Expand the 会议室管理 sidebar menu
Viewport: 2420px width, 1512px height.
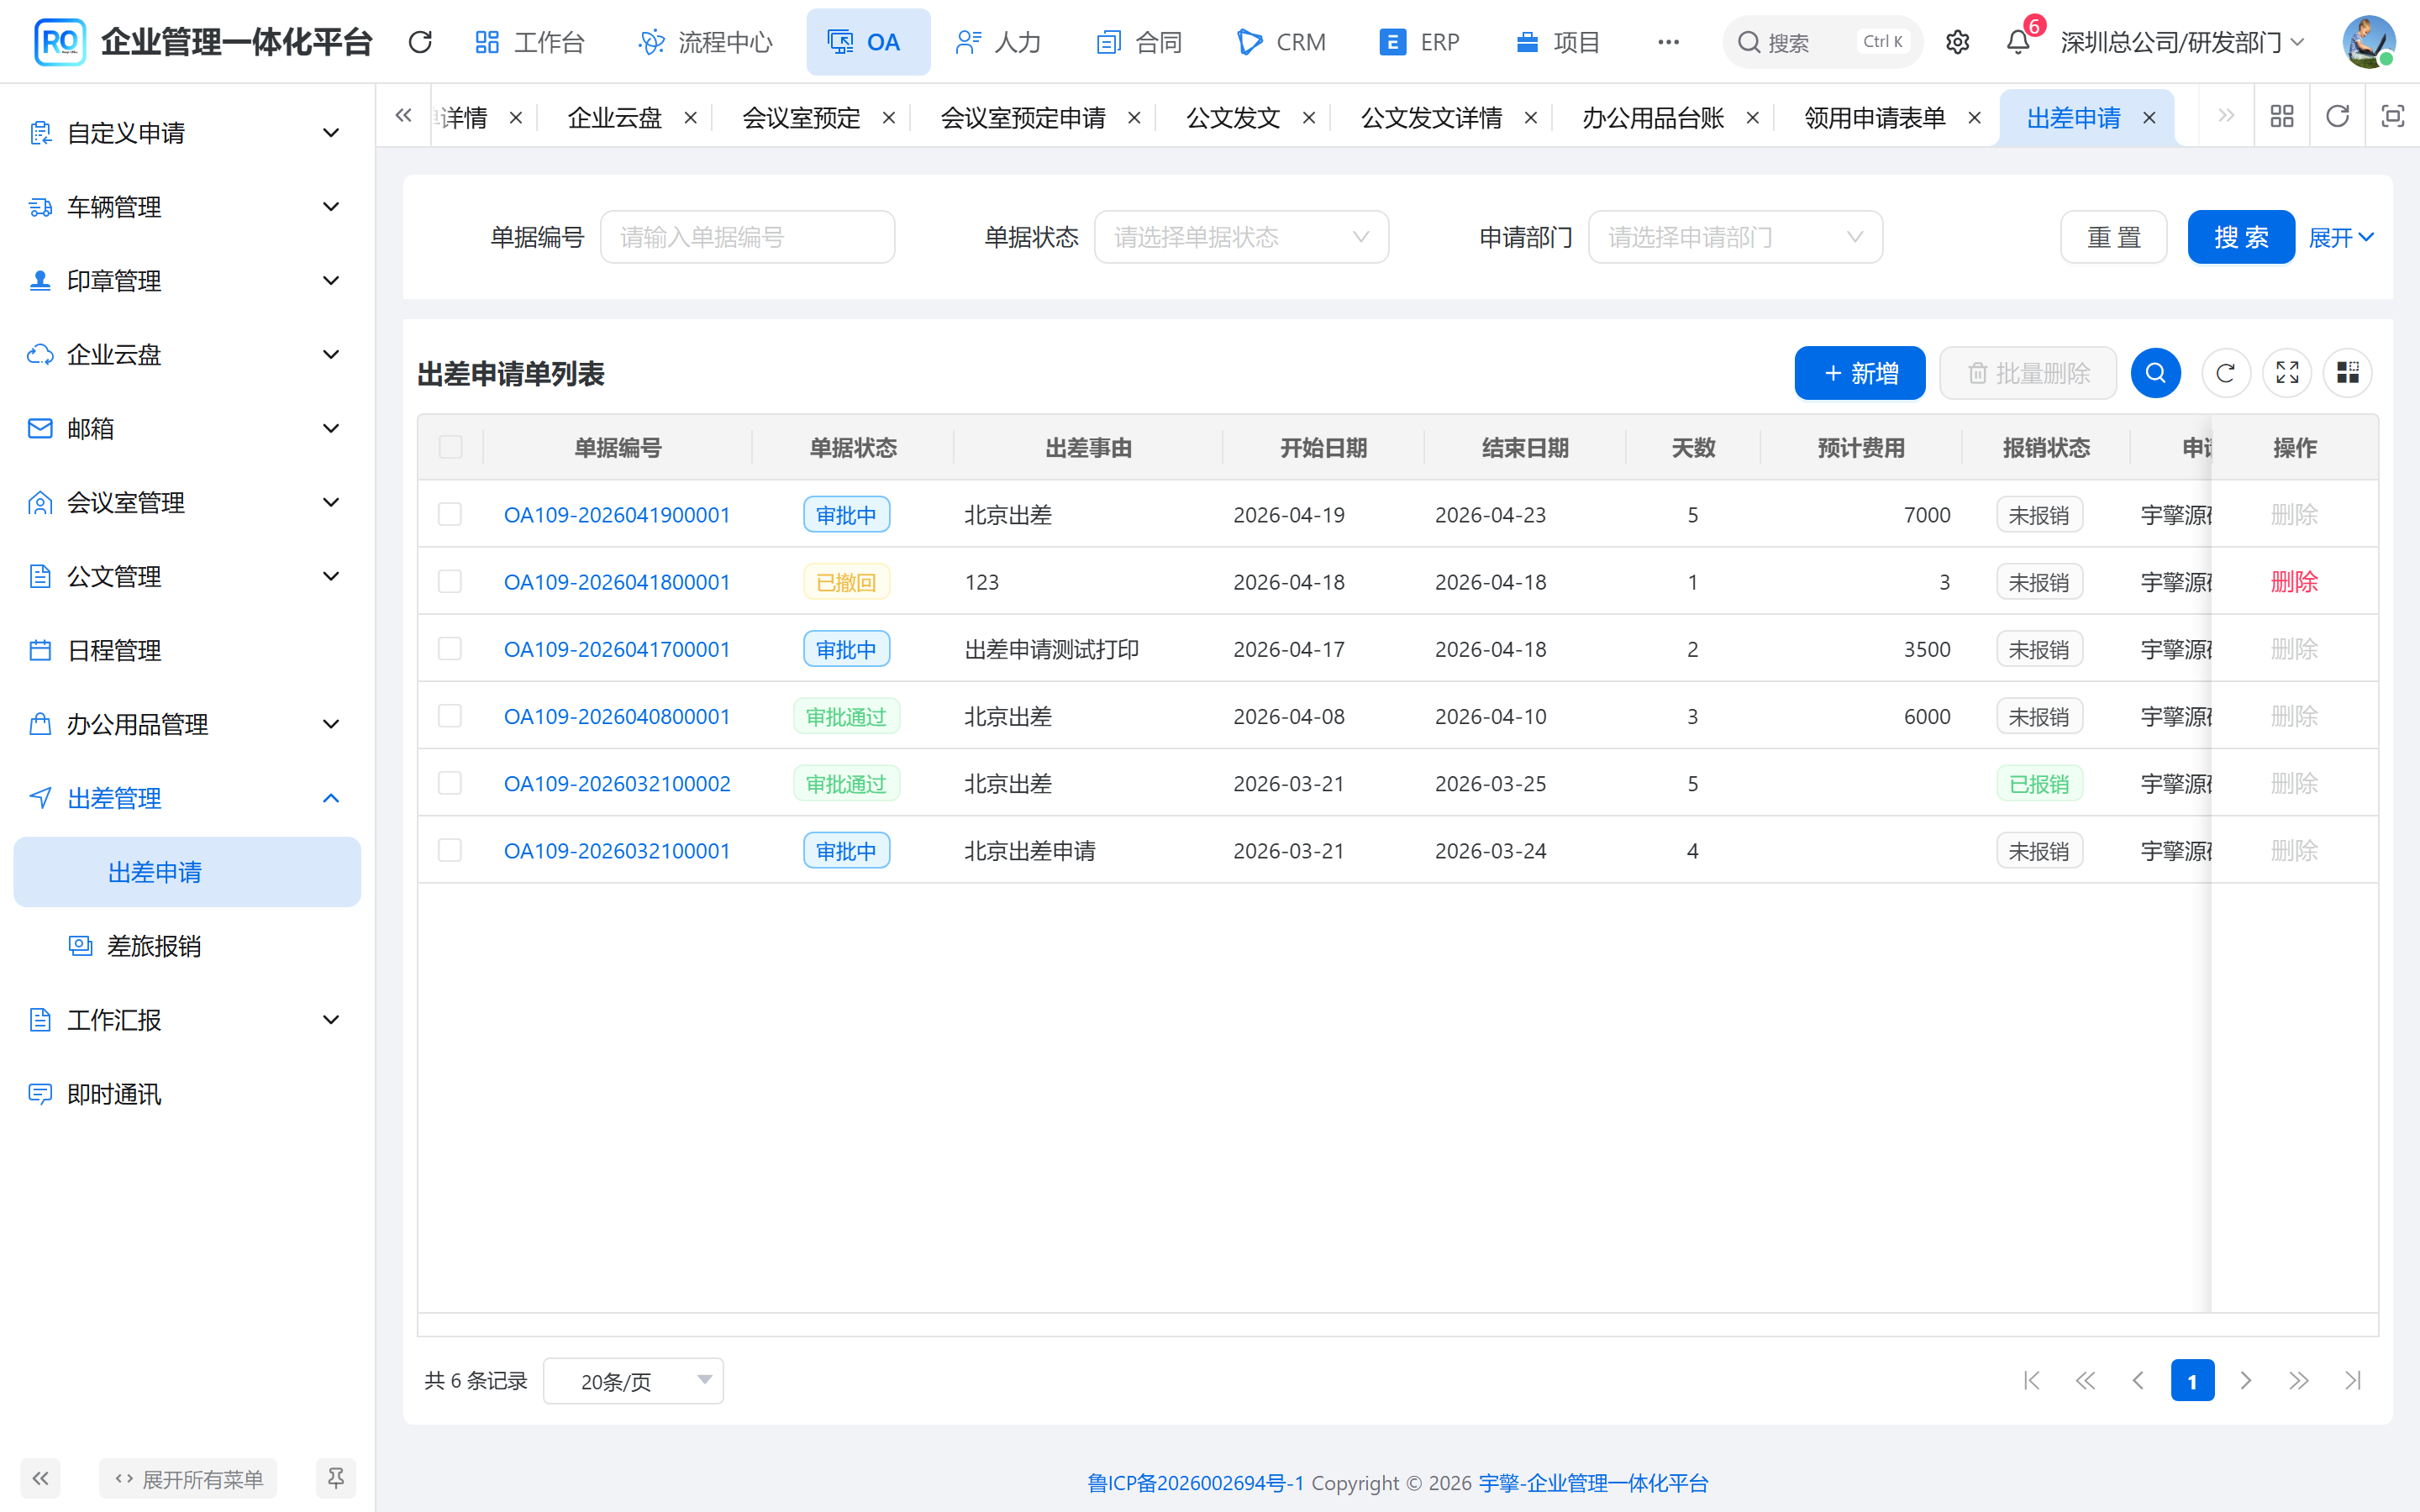pyautogui.click(x=187, y=502)
